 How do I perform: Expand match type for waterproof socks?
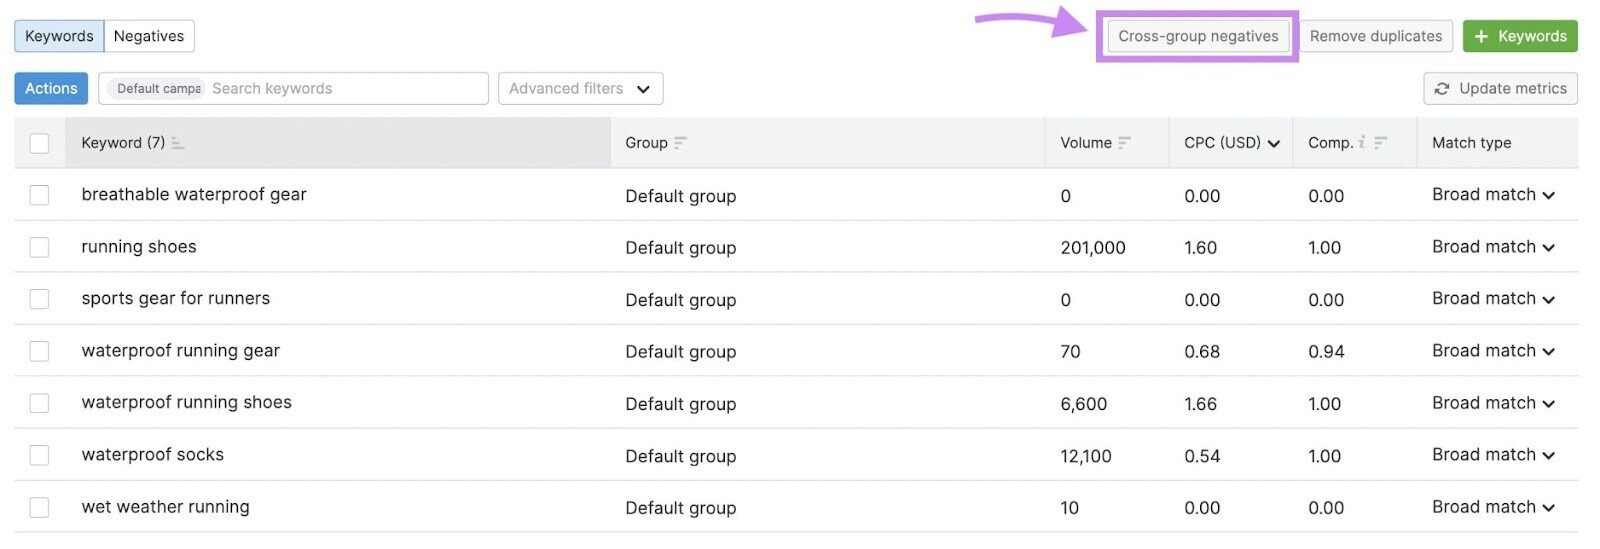coord(1493,455)
